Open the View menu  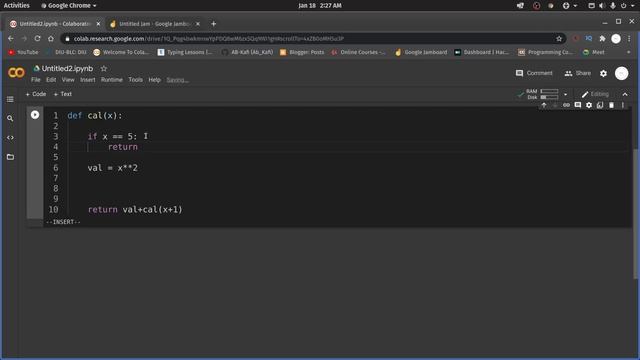pos(68,80)
